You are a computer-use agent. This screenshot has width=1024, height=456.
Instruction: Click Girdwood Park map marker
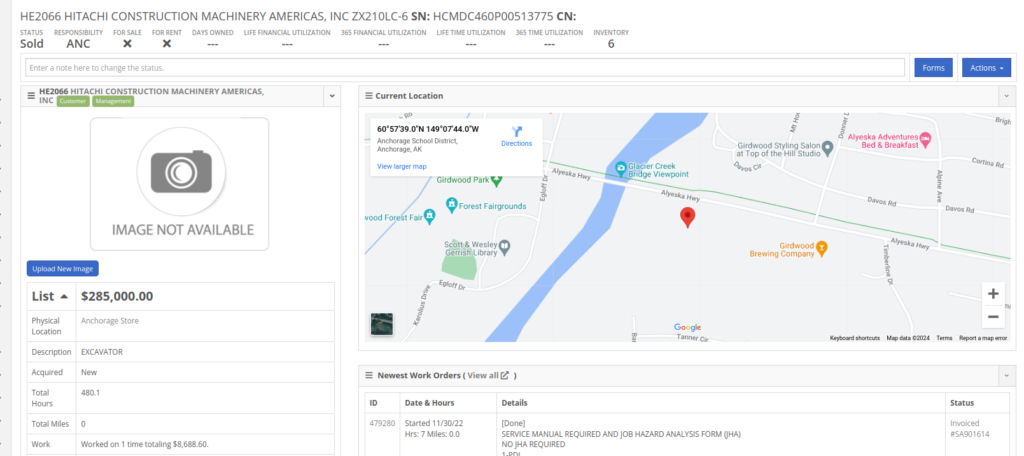pyautogui.click(x=497, y=178)
